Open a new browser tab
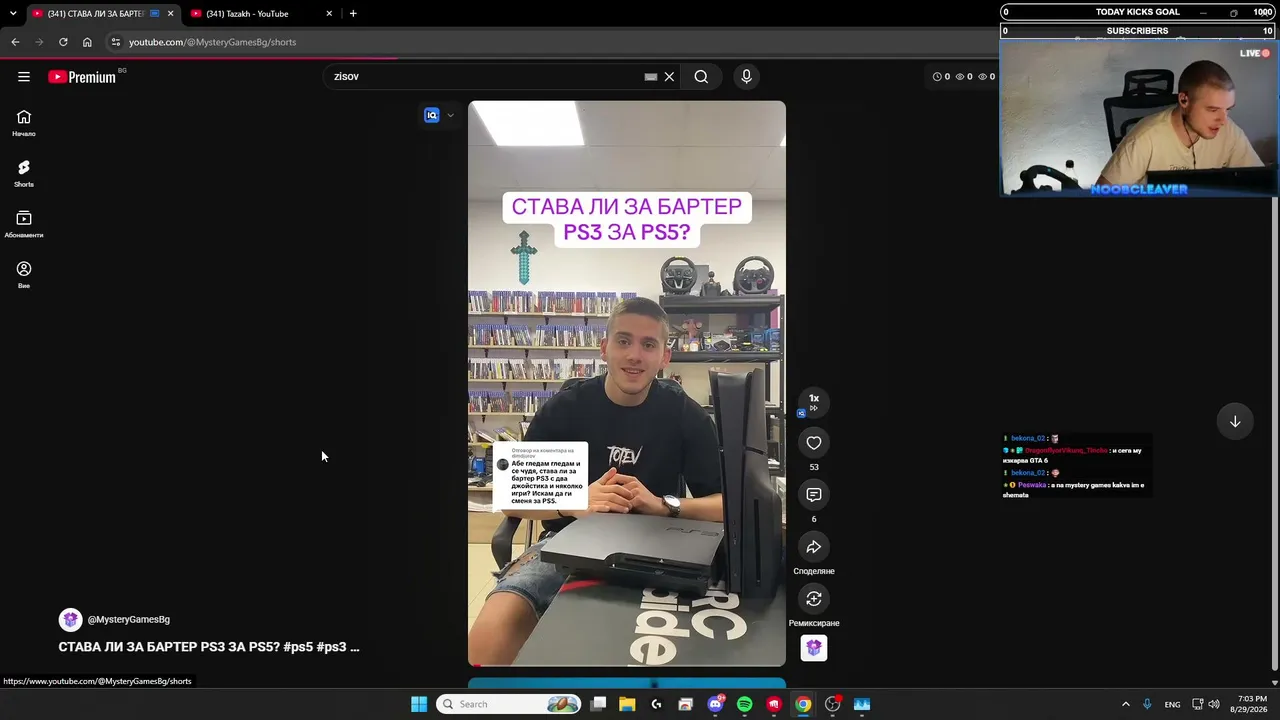This screenshot has height=720, width=1280. (353, 14)
